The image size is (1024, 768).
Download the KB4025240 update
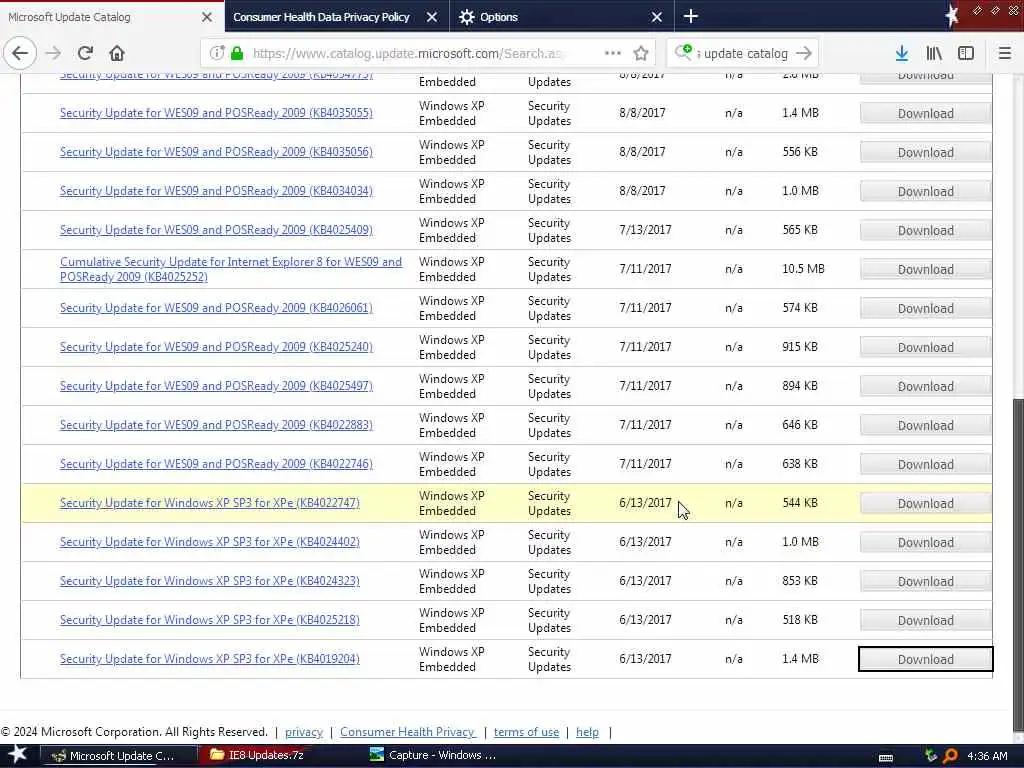(x=925, y=347)
